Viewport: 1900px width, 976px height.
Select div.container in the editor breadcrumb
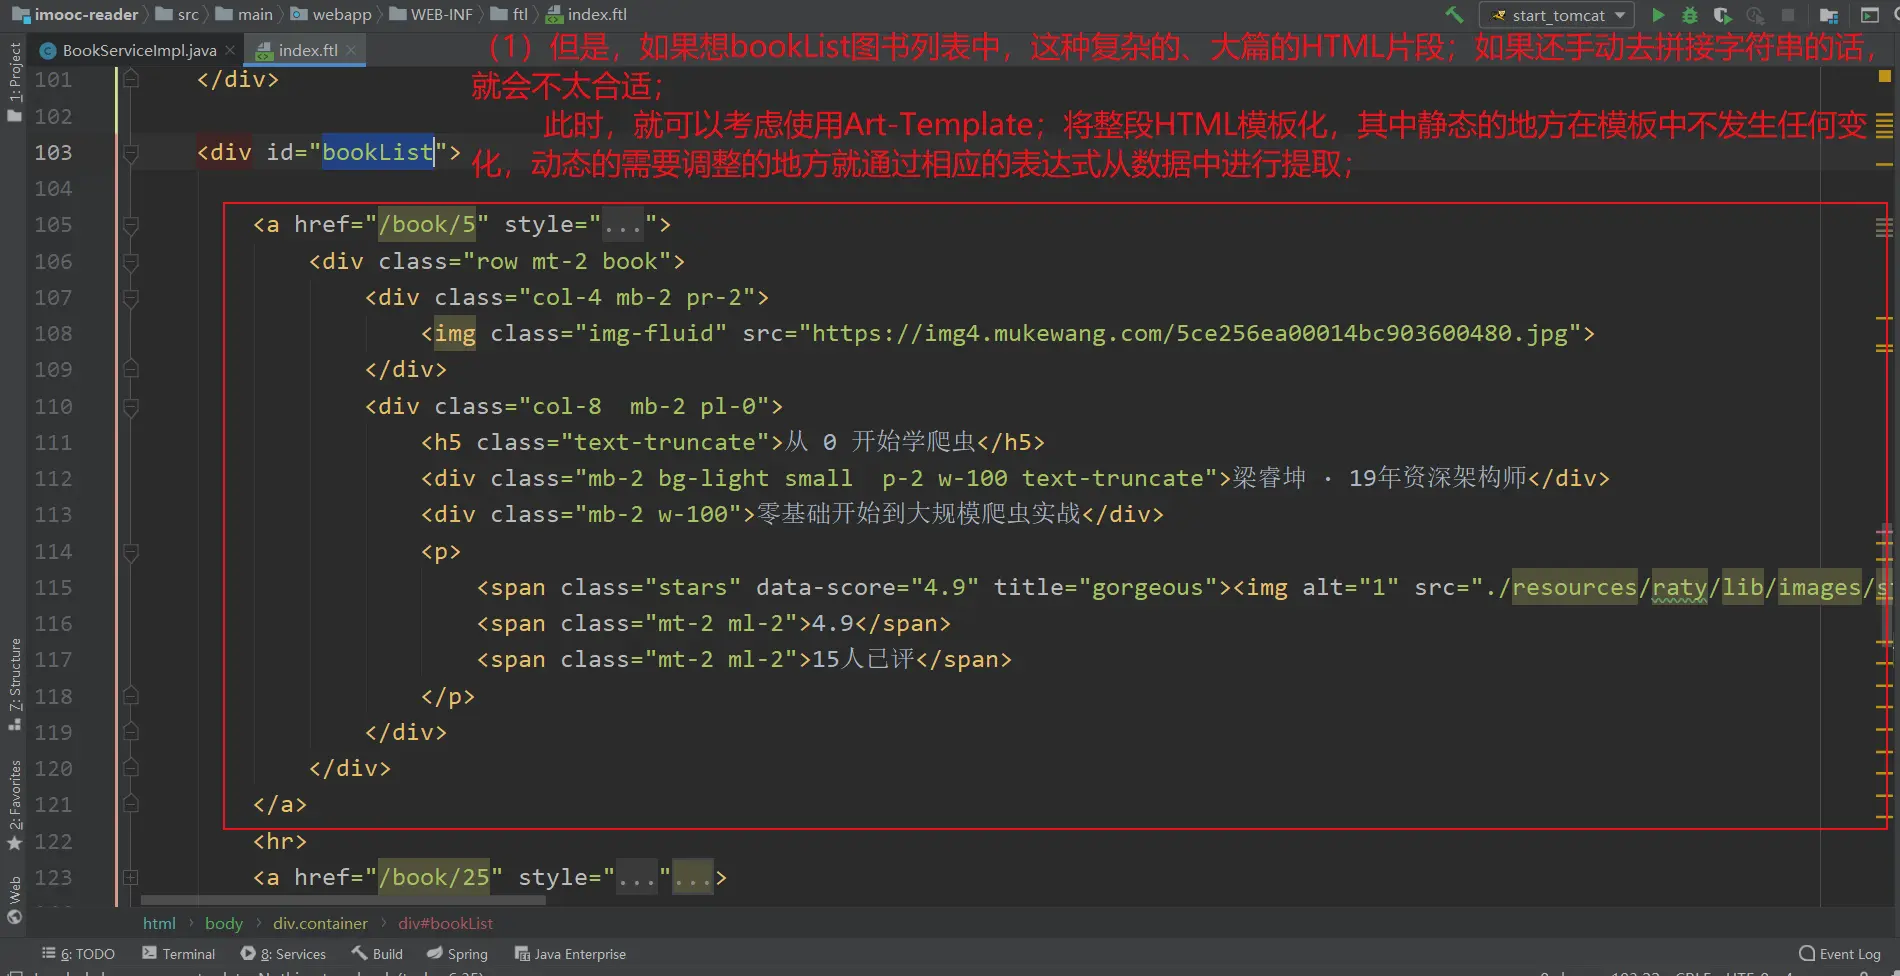click(320, 923)
